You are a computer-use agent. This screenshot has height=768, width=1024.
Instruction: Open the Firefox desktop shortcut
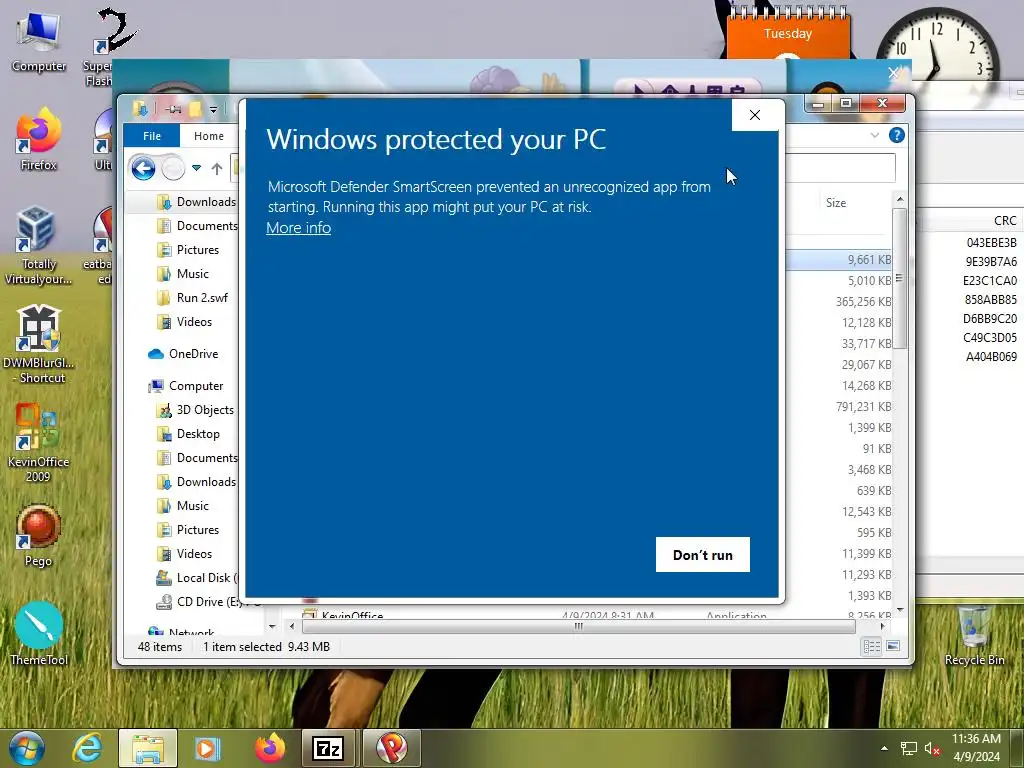pos(39,140)
